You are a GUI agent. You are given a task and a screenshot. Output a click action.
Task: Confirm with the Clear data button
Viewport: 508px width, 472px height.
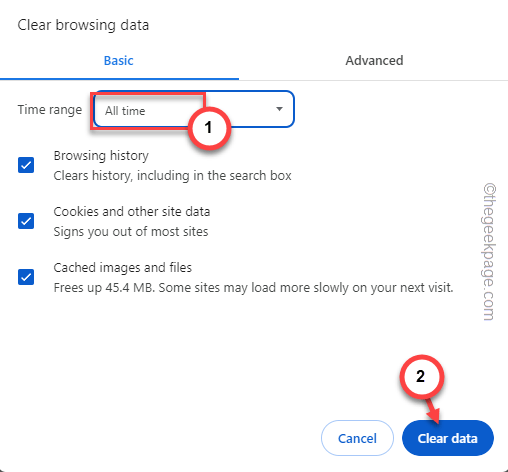click(x=448, y=438)
